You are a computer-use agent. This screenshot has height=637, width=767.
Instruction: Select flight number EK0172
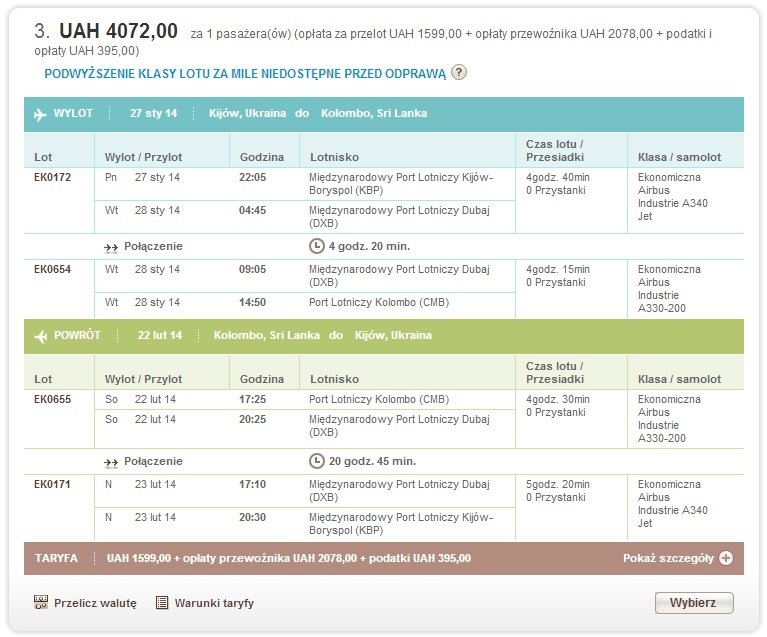pos(52,177)
